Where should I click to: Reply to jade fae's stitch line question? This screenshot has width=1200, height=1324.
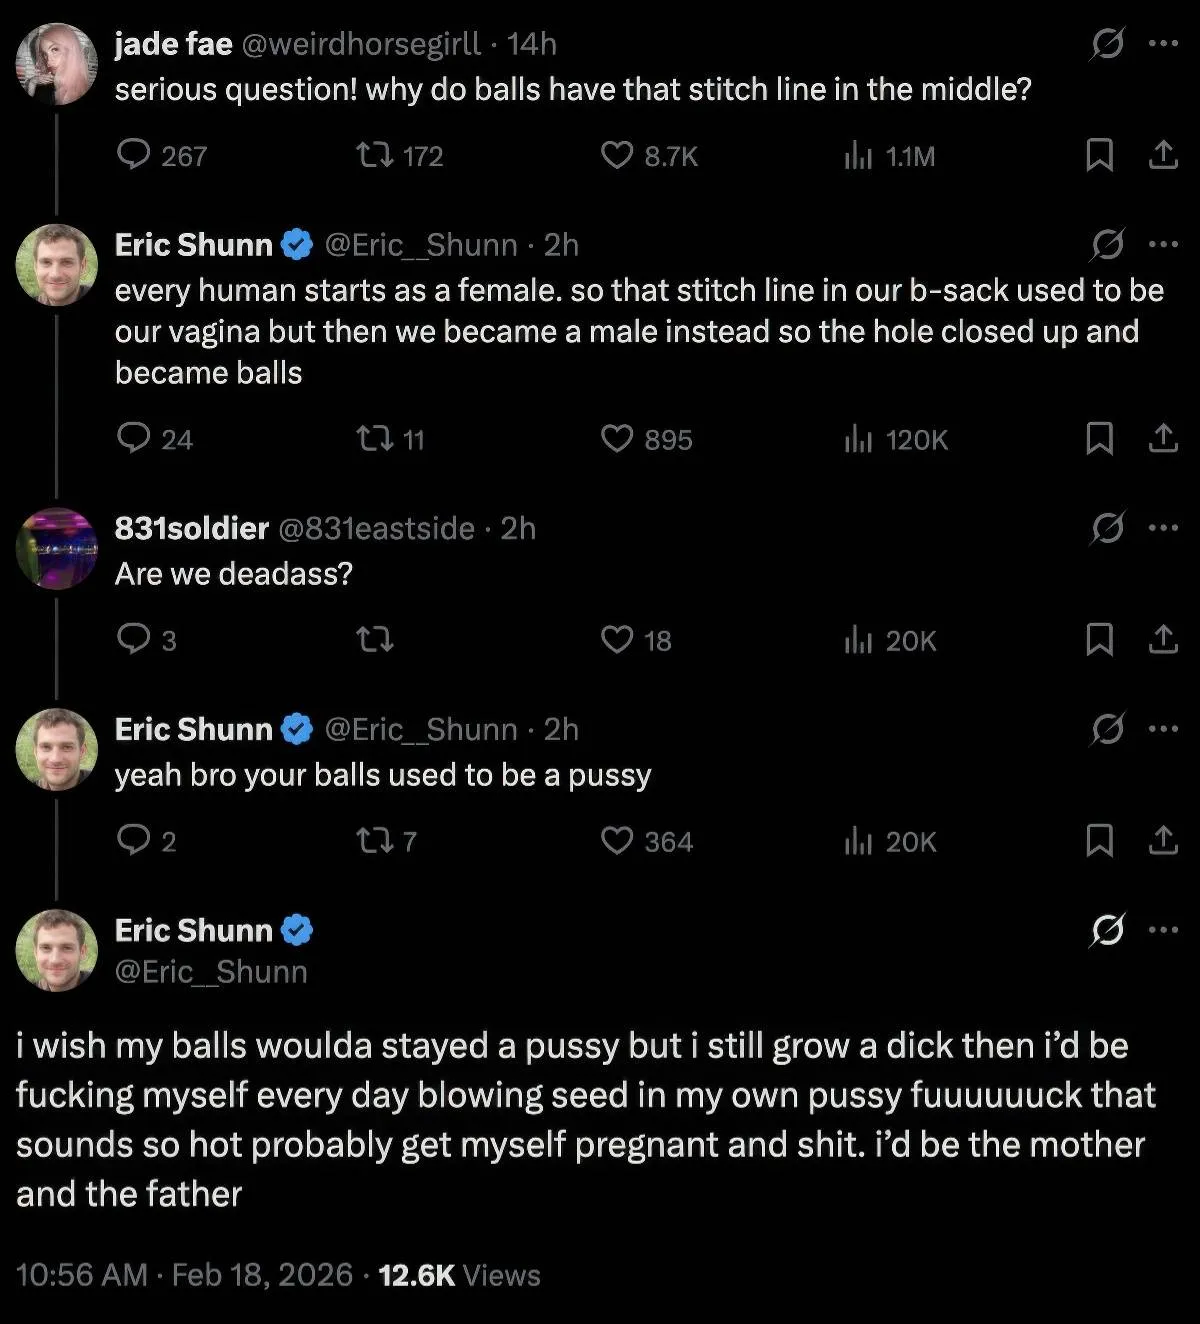point(133,155)
